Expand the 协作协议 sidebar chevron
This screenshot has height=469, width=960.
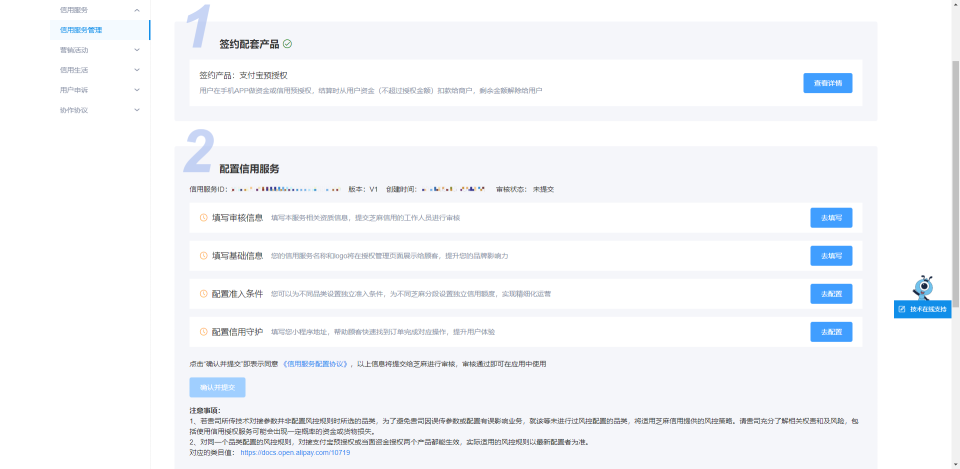pos(137,110)
